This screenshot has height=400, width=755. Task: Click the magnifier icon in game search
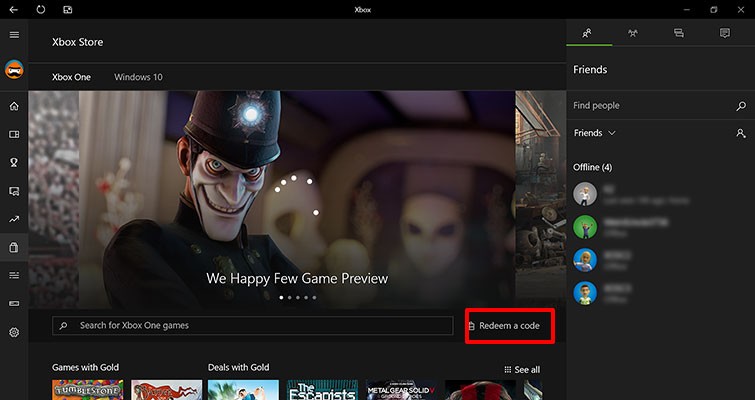[63, 326]
